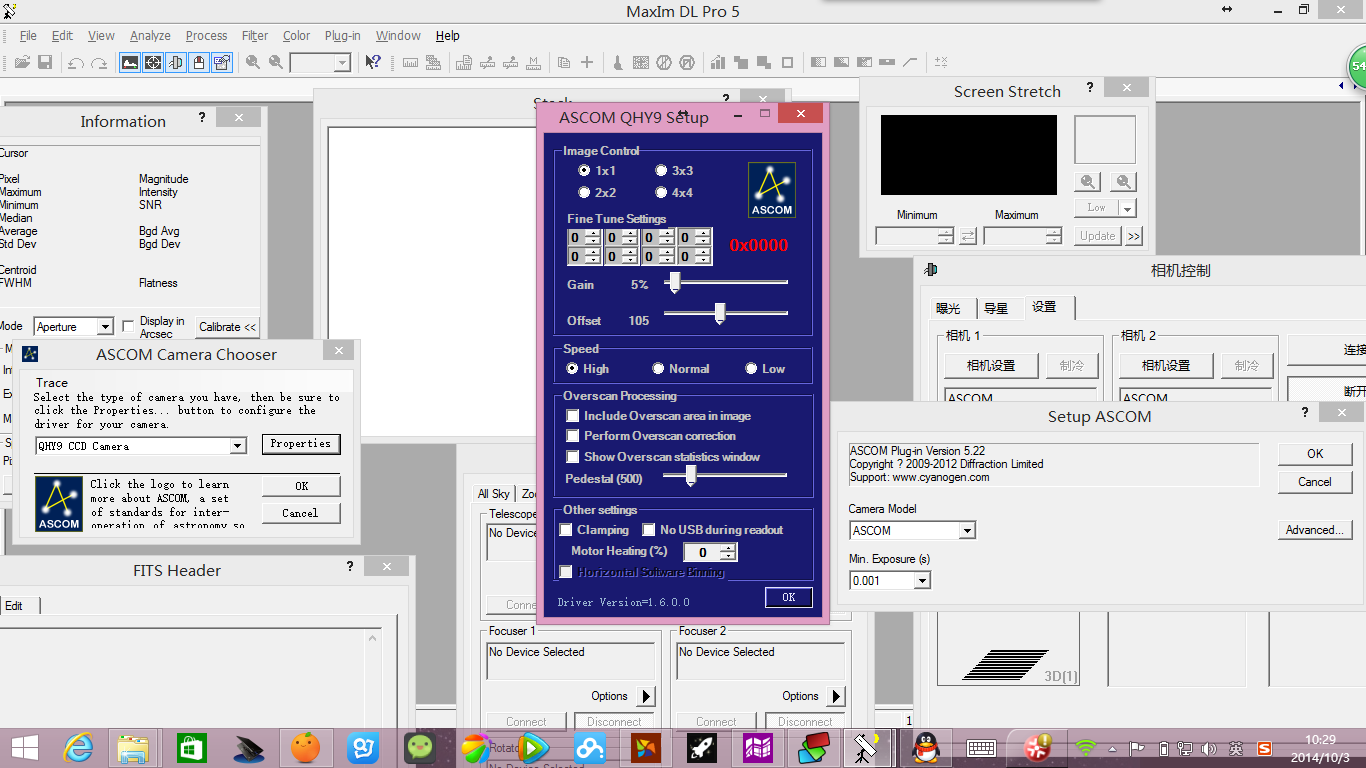Click the bar chart histogram toolbar icon
This screenshot has width=1366, height=768.
pos(717,62)
